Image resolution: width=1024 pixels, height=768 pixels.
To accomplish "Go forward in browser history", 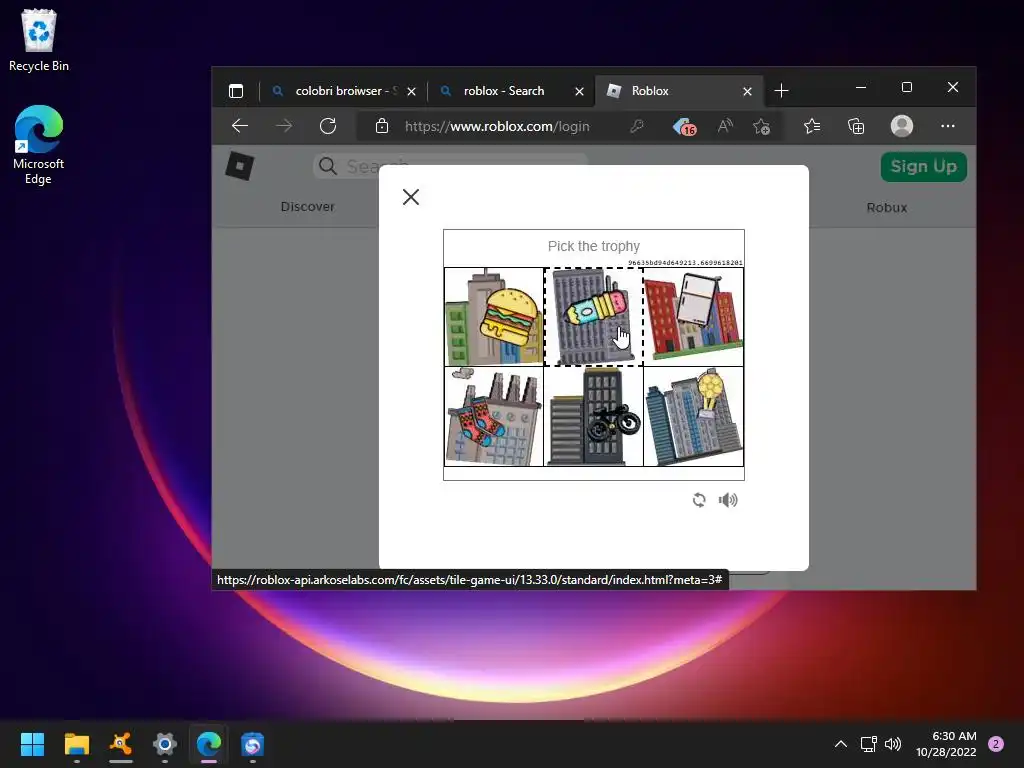I will coord(284,126).
